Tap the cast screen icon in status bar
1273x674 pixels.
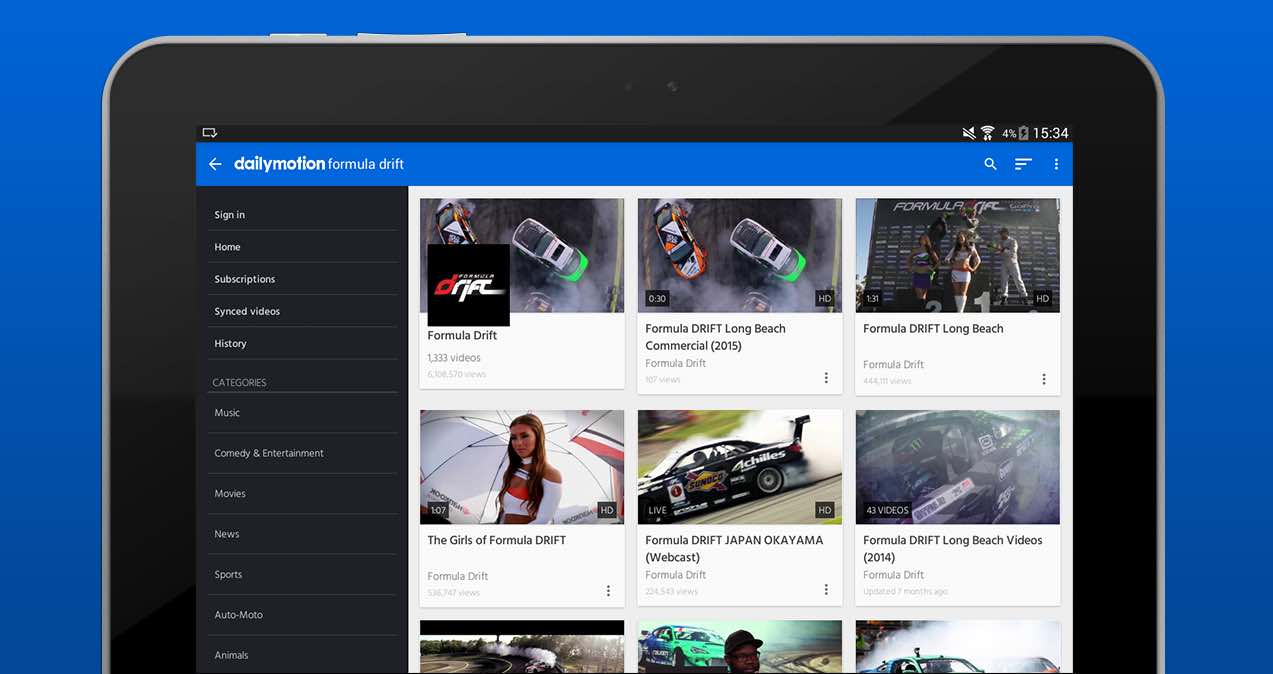pyautogui.click(x=209, y=133)
